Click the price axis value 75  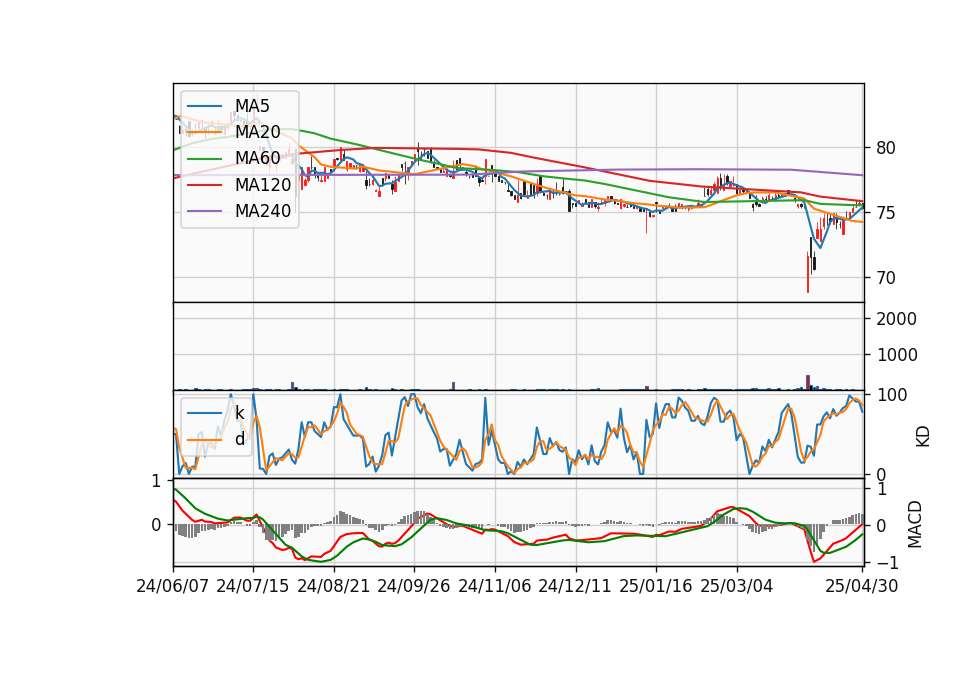[x=886, y=213]
